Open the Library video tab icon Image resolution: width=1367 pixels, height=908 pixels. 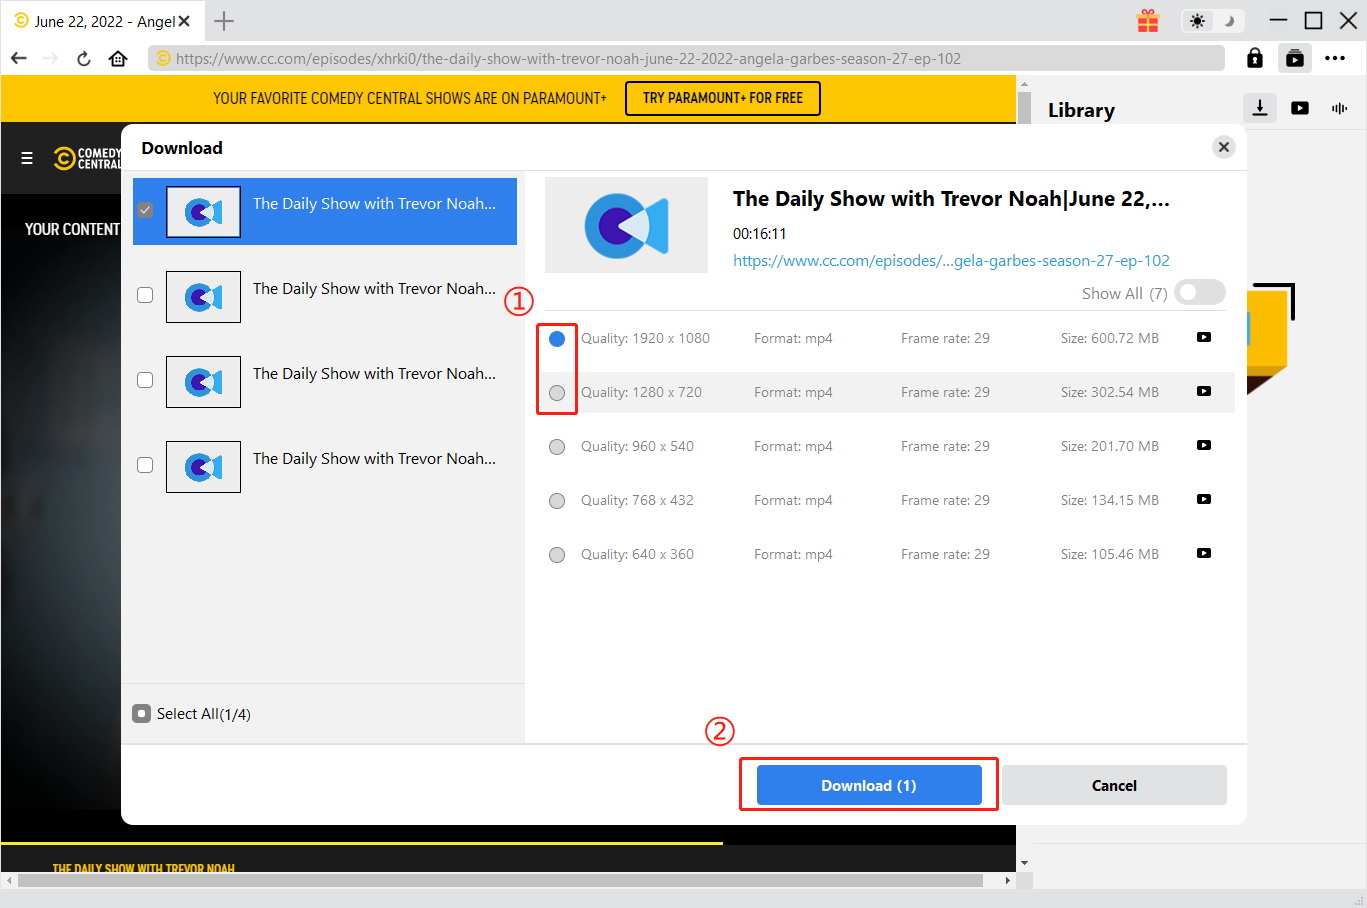pyautogui.click(x=1300, y=108)
